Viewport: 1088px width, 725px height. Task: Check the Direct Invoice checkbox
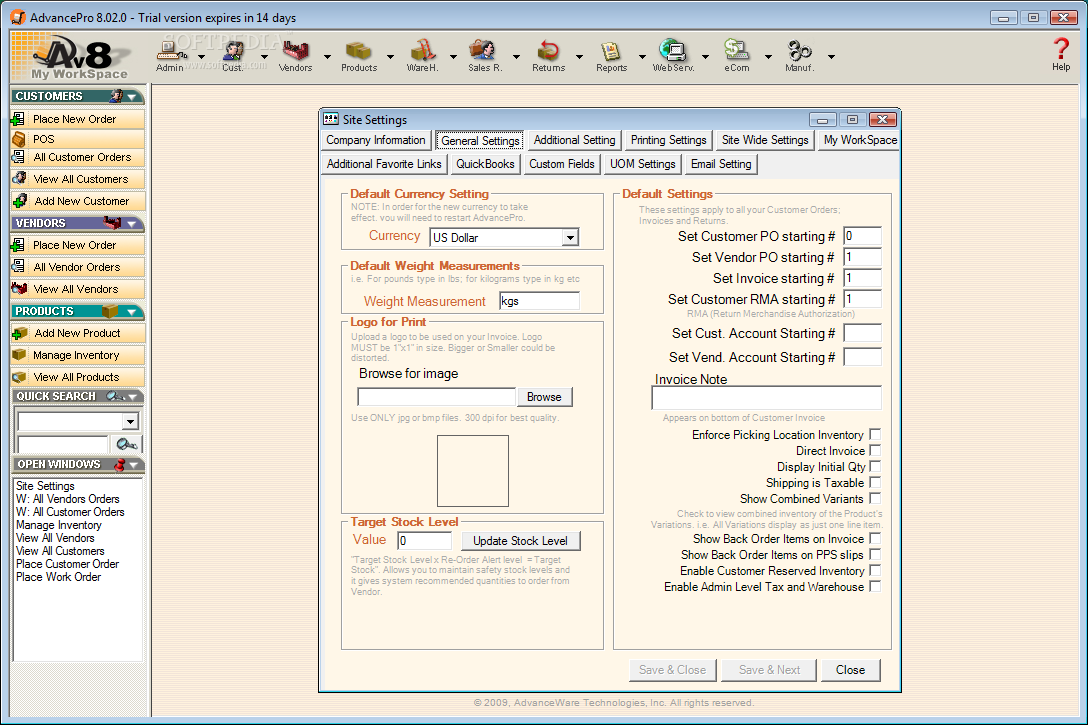[875, 450]
